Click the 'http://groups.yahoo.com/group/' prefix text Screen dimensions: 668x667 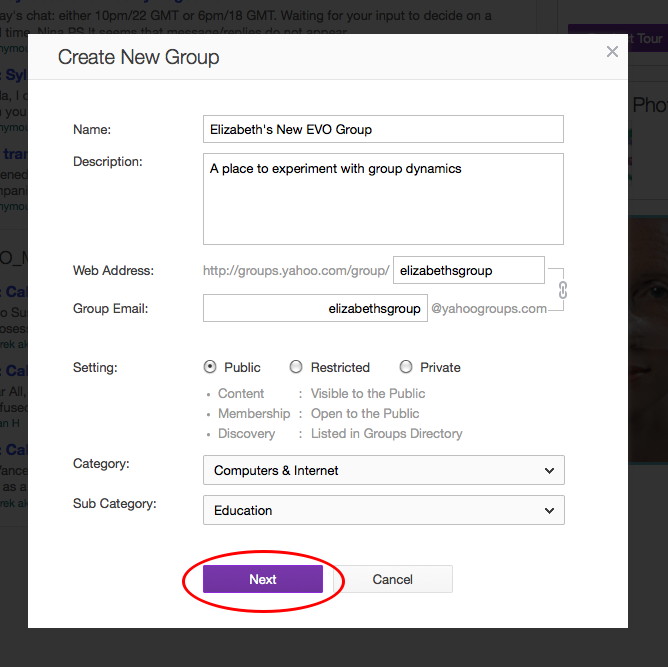pos(296,270)
